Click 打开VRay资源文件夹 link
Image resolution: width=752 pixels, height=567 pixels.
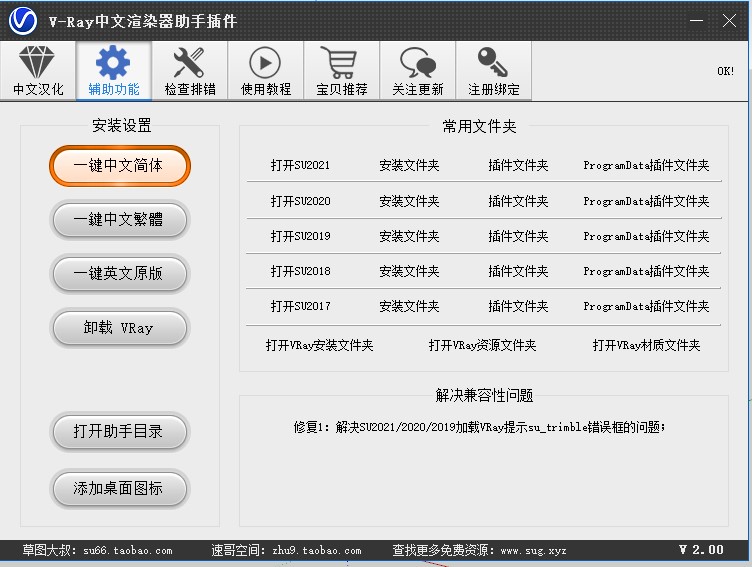[x=482, y=345]
